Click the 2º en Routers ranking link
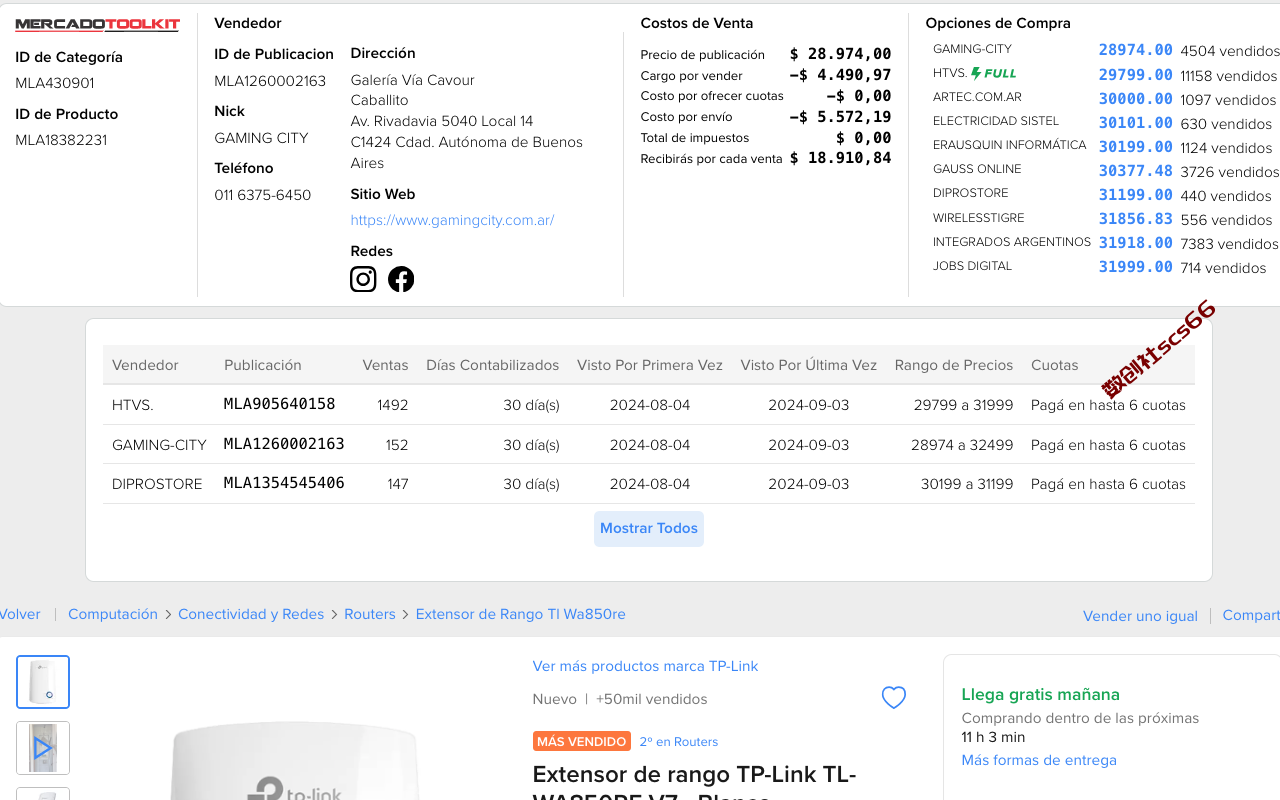Viewport: 1280px width, 800px height. [679, 742]
